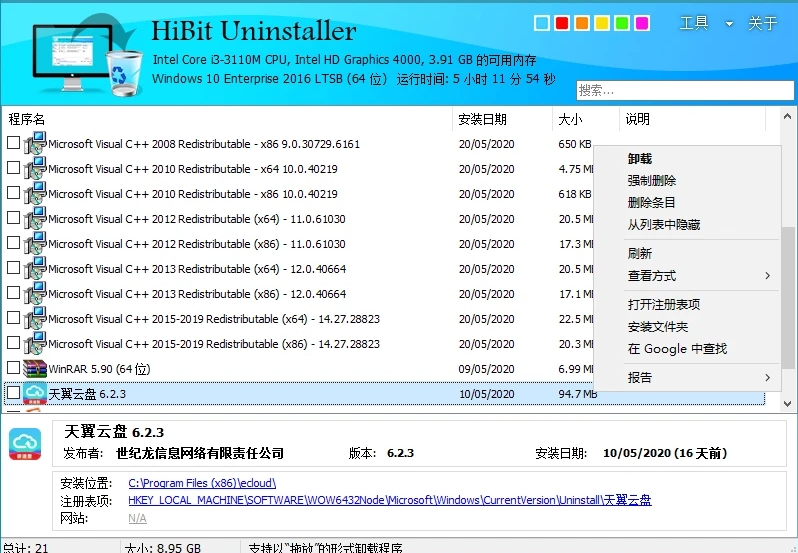Click the 94.7 MB size cell

(578, 394)
